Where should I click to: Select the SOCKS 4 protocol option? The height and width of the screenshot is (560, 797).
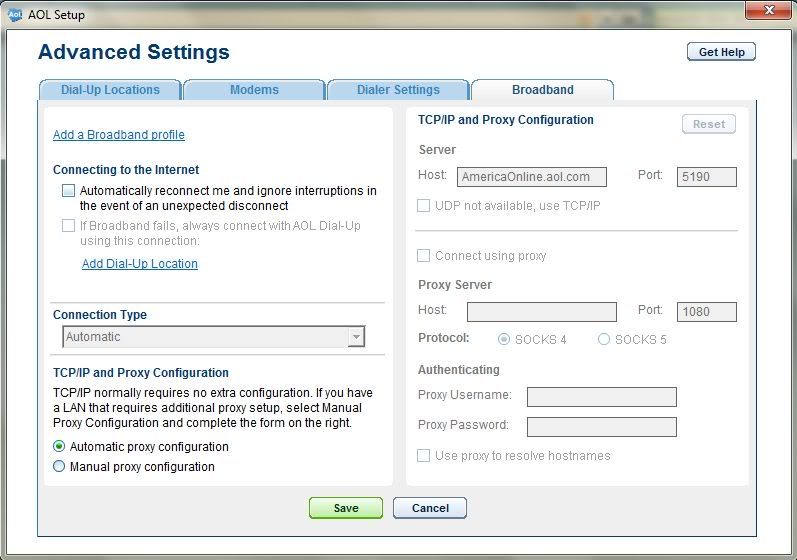[x=504, y=339]
